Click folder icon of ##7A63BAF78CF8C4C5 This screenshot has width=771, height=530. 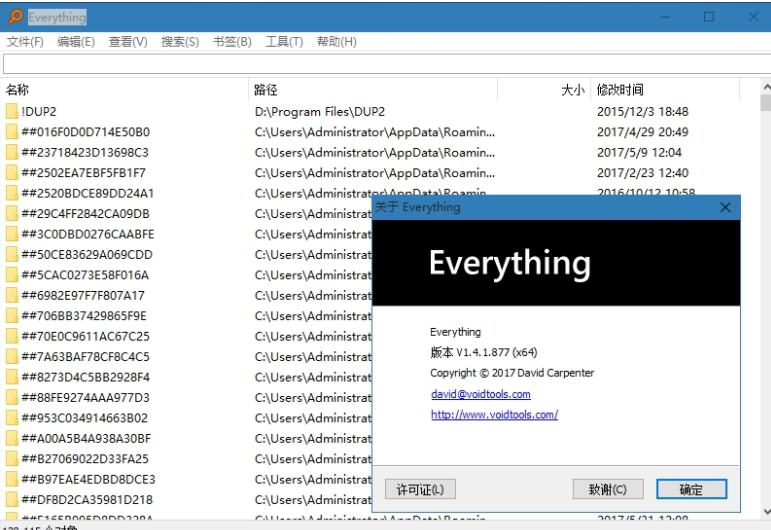12,356
